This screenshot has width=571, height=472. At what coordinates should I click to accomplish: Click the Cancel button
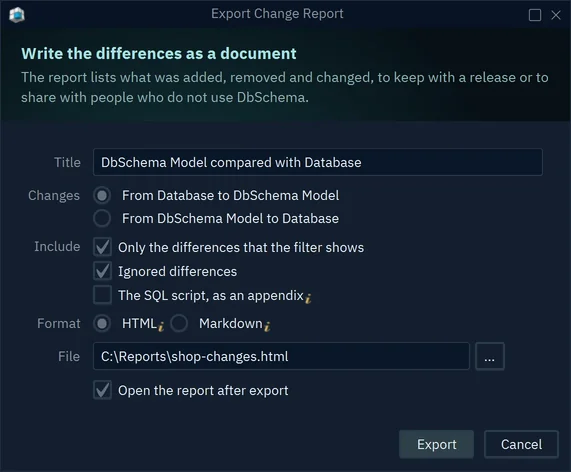coord(521,444)
